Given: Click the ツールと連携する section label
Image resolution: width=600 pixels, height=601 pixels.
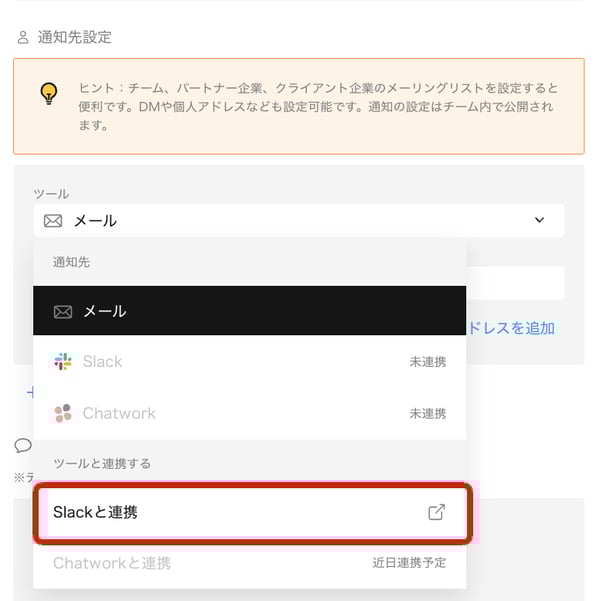Looking at the screenshot, I should coord(102,463).
